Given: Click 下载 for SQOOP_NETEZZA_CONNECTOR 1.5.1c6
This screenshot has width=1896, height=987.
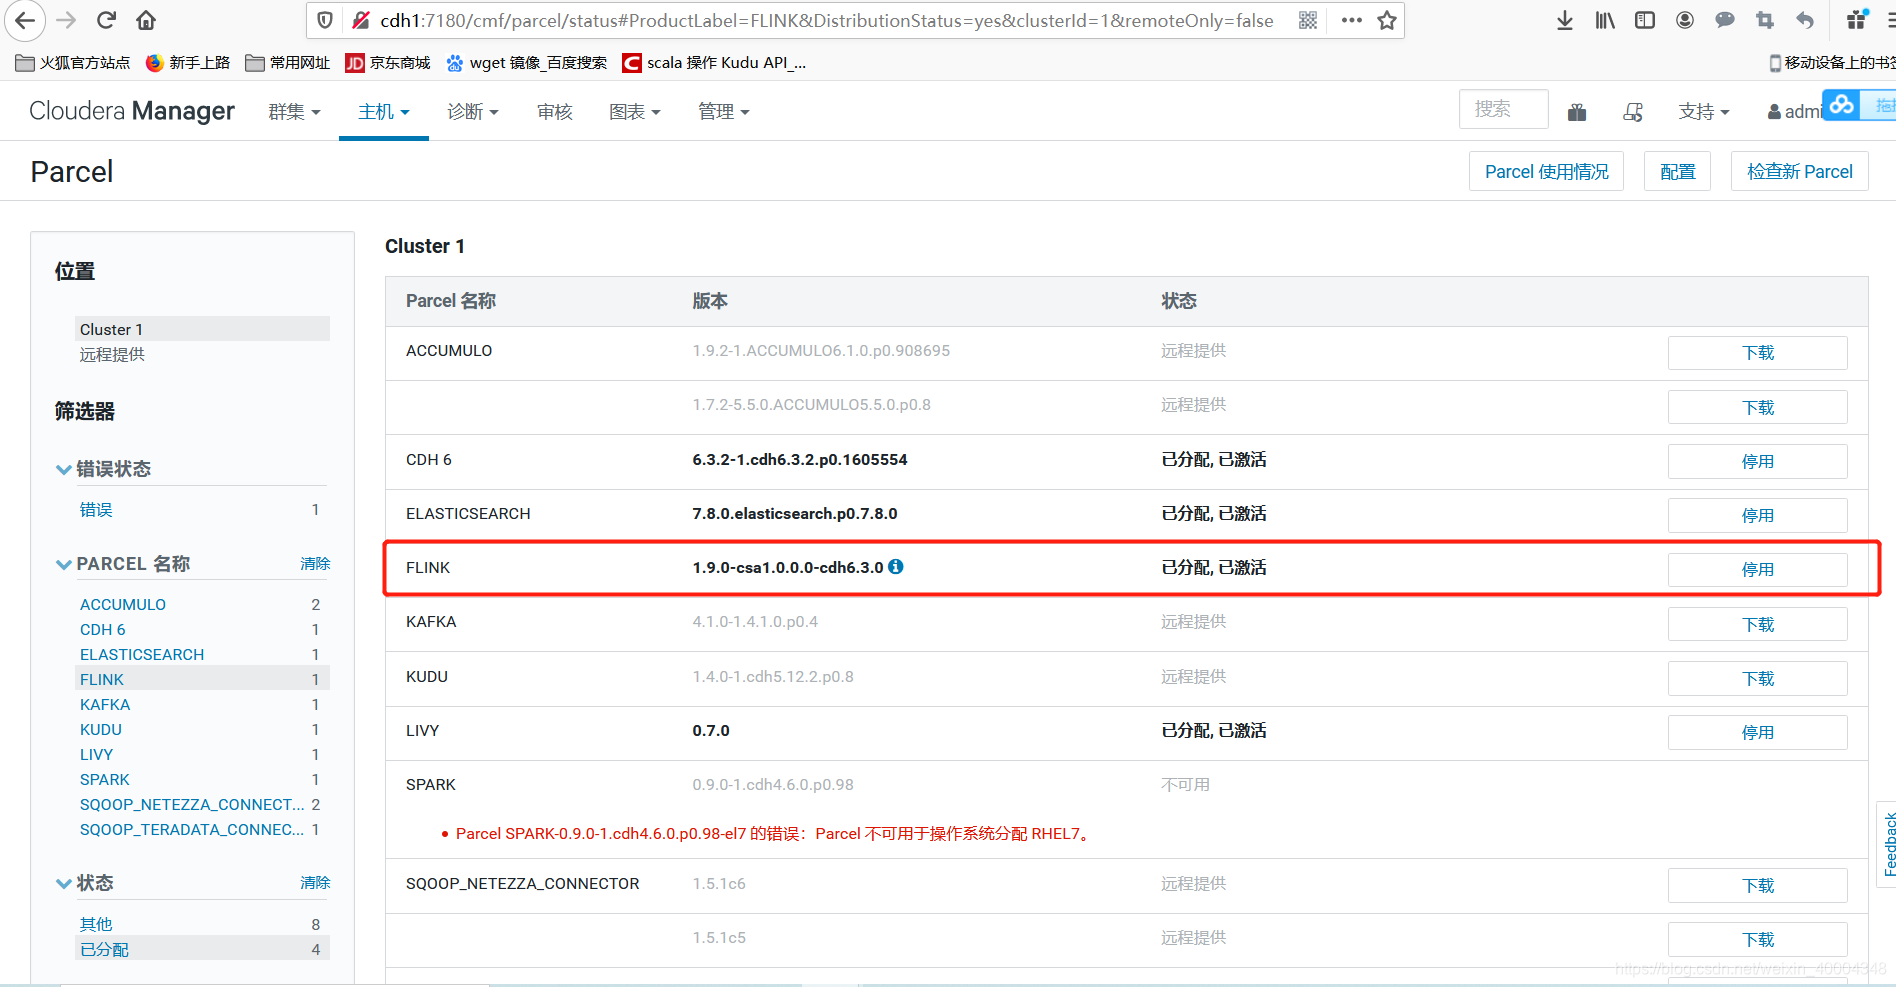Looking at the screenshot, I should tap(1757, 885).
